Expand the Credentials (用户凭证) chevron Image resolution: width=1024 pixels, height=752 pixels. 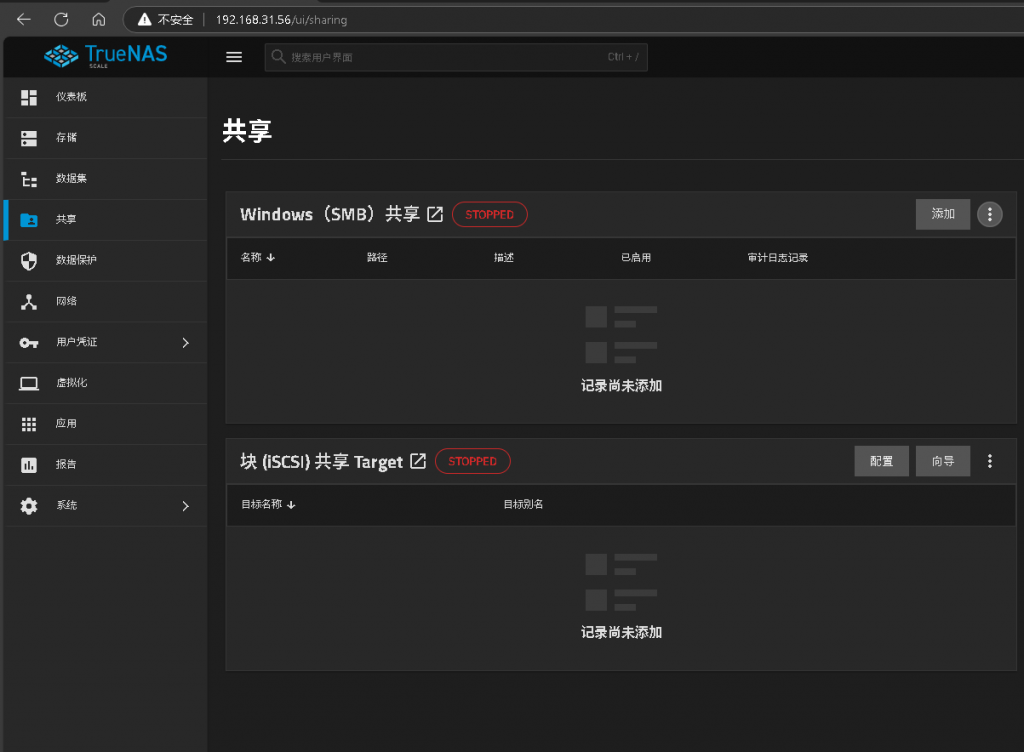185,342
